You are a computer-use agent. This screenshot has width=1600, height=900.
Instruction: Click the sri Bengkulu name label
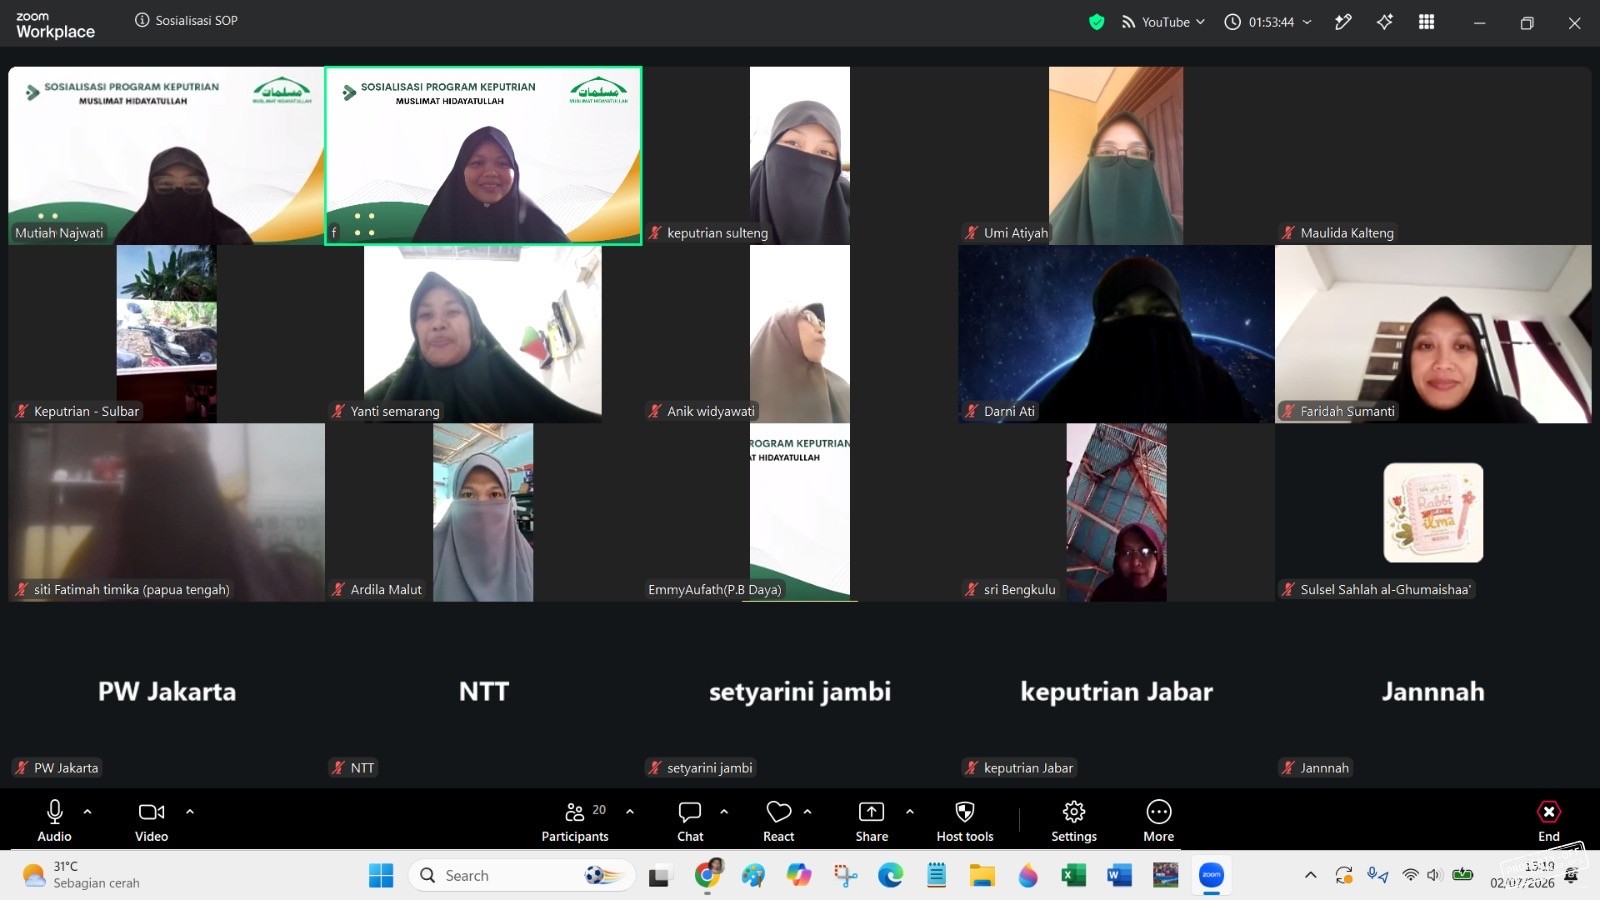pyautogui.click(x=1019, y=590)
